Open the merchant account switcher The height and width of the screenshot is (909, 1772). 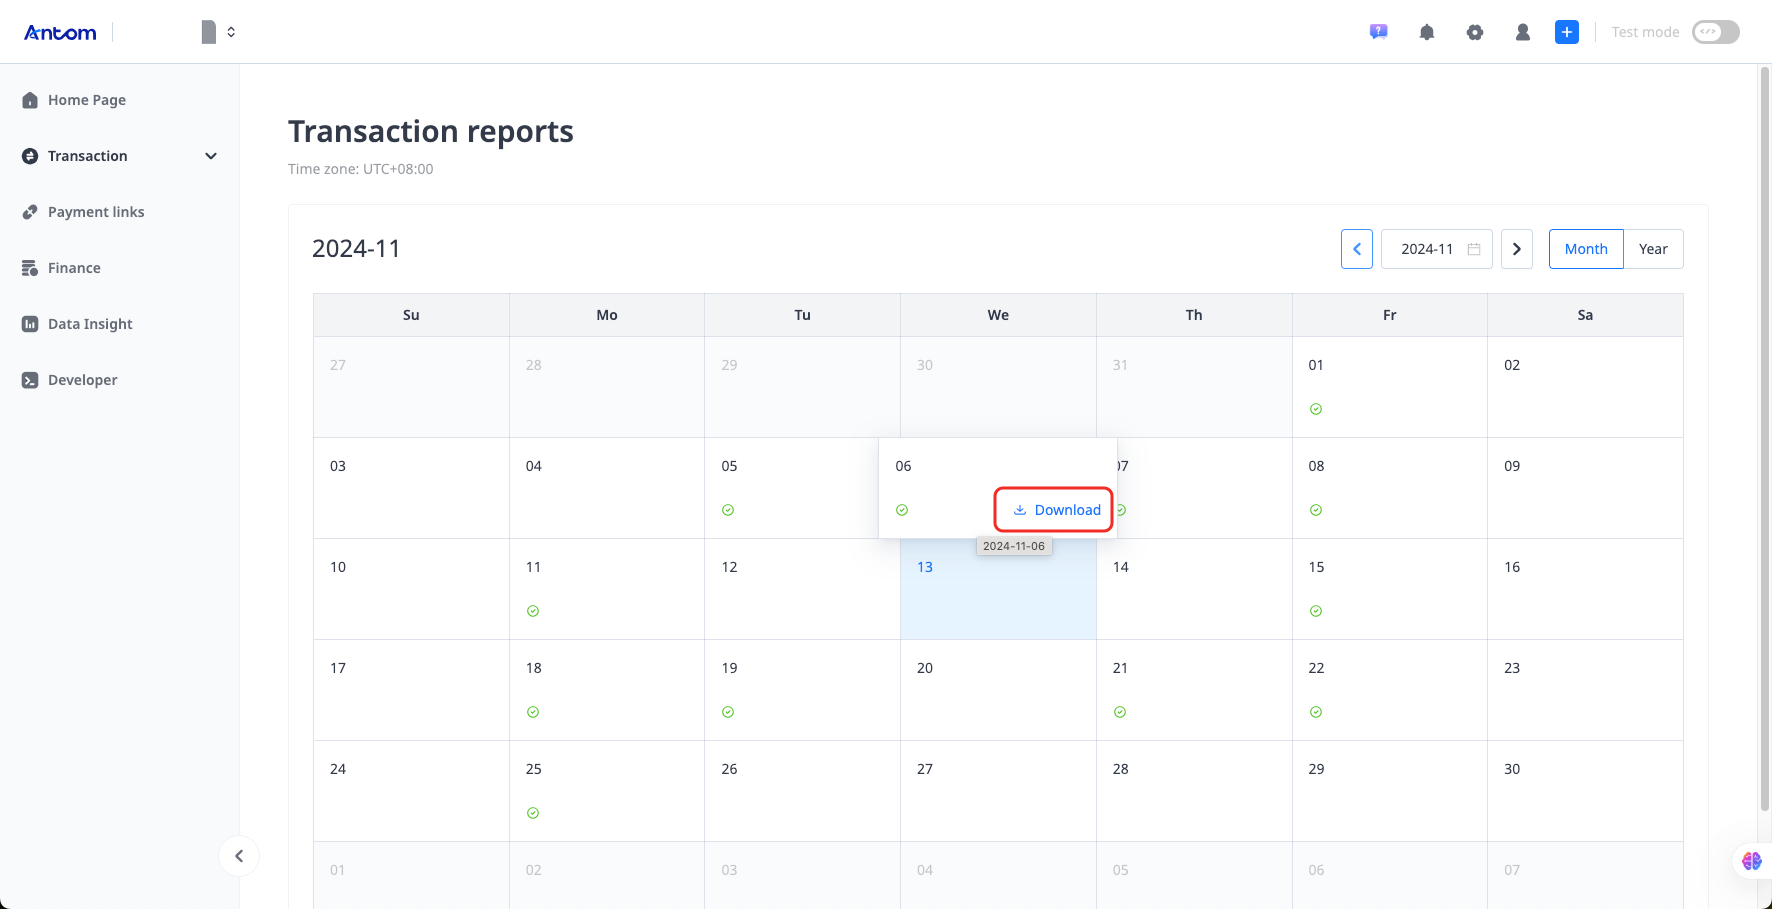pos(218,32)
